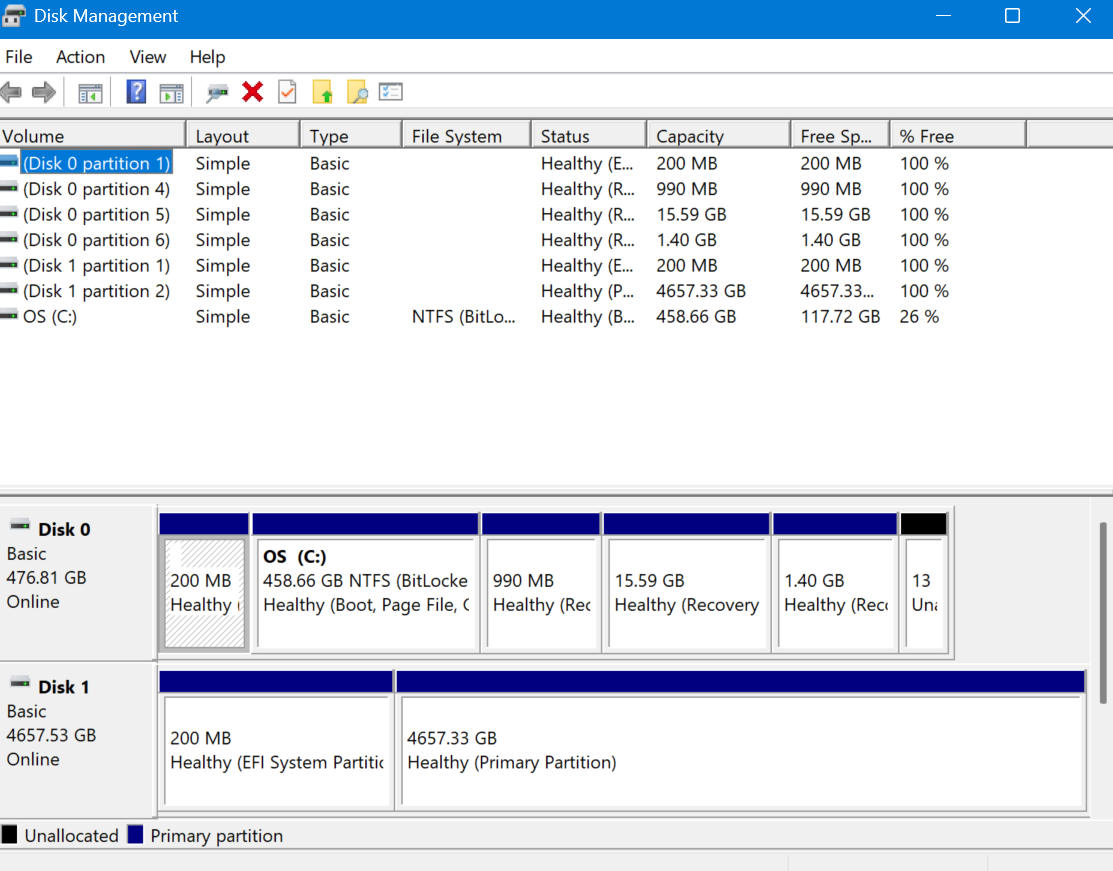Screen dimensions: 1113x871
Task: Open the Action menu
Action: [x=80, y=57]
